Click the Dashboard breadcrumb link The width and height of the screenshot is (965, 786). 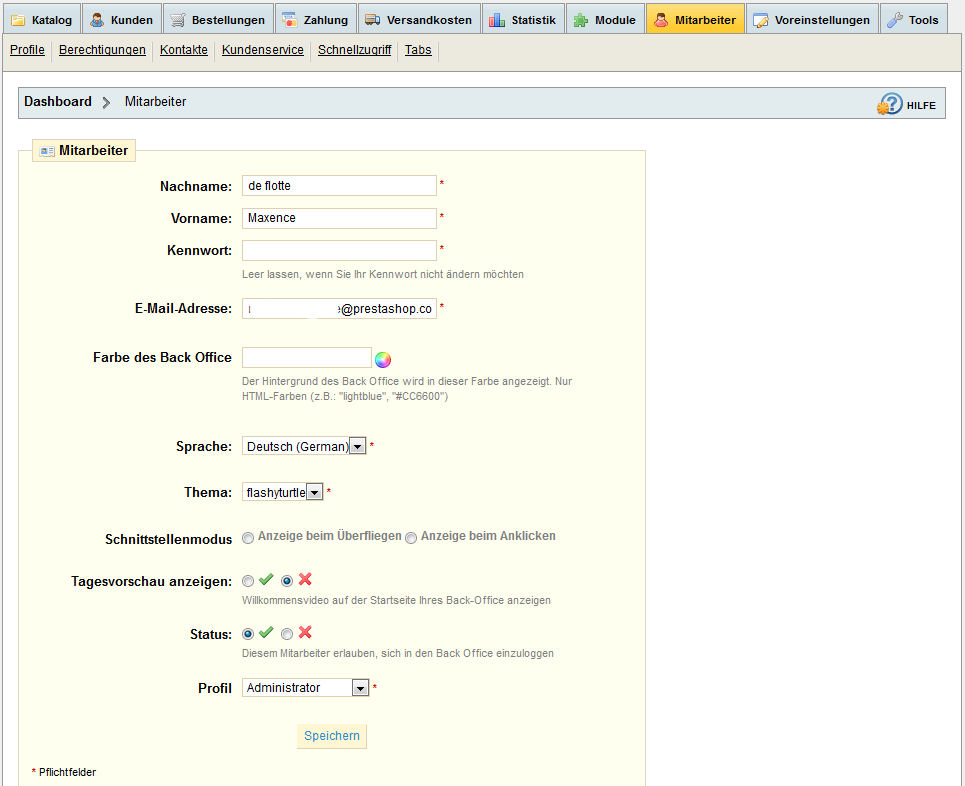click(x=58, y=102)
